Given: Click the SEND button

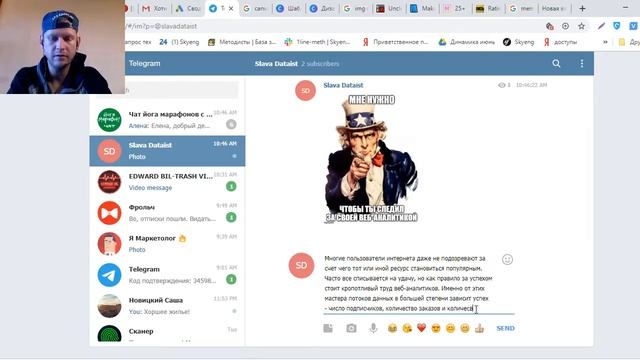Looking at the screenshot, I should point(505,328).
